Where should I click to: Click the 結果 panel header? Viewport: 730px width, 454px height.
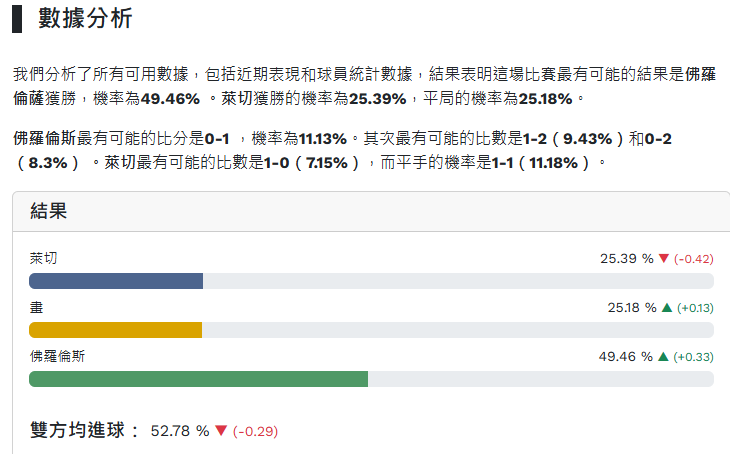coord(49,211)
